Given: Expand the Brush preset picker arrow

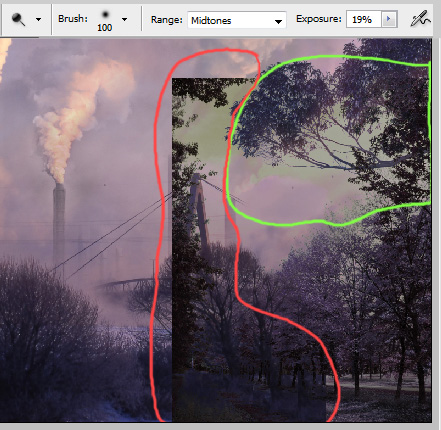Looking at the screenshot, I should tap(124, 19).
